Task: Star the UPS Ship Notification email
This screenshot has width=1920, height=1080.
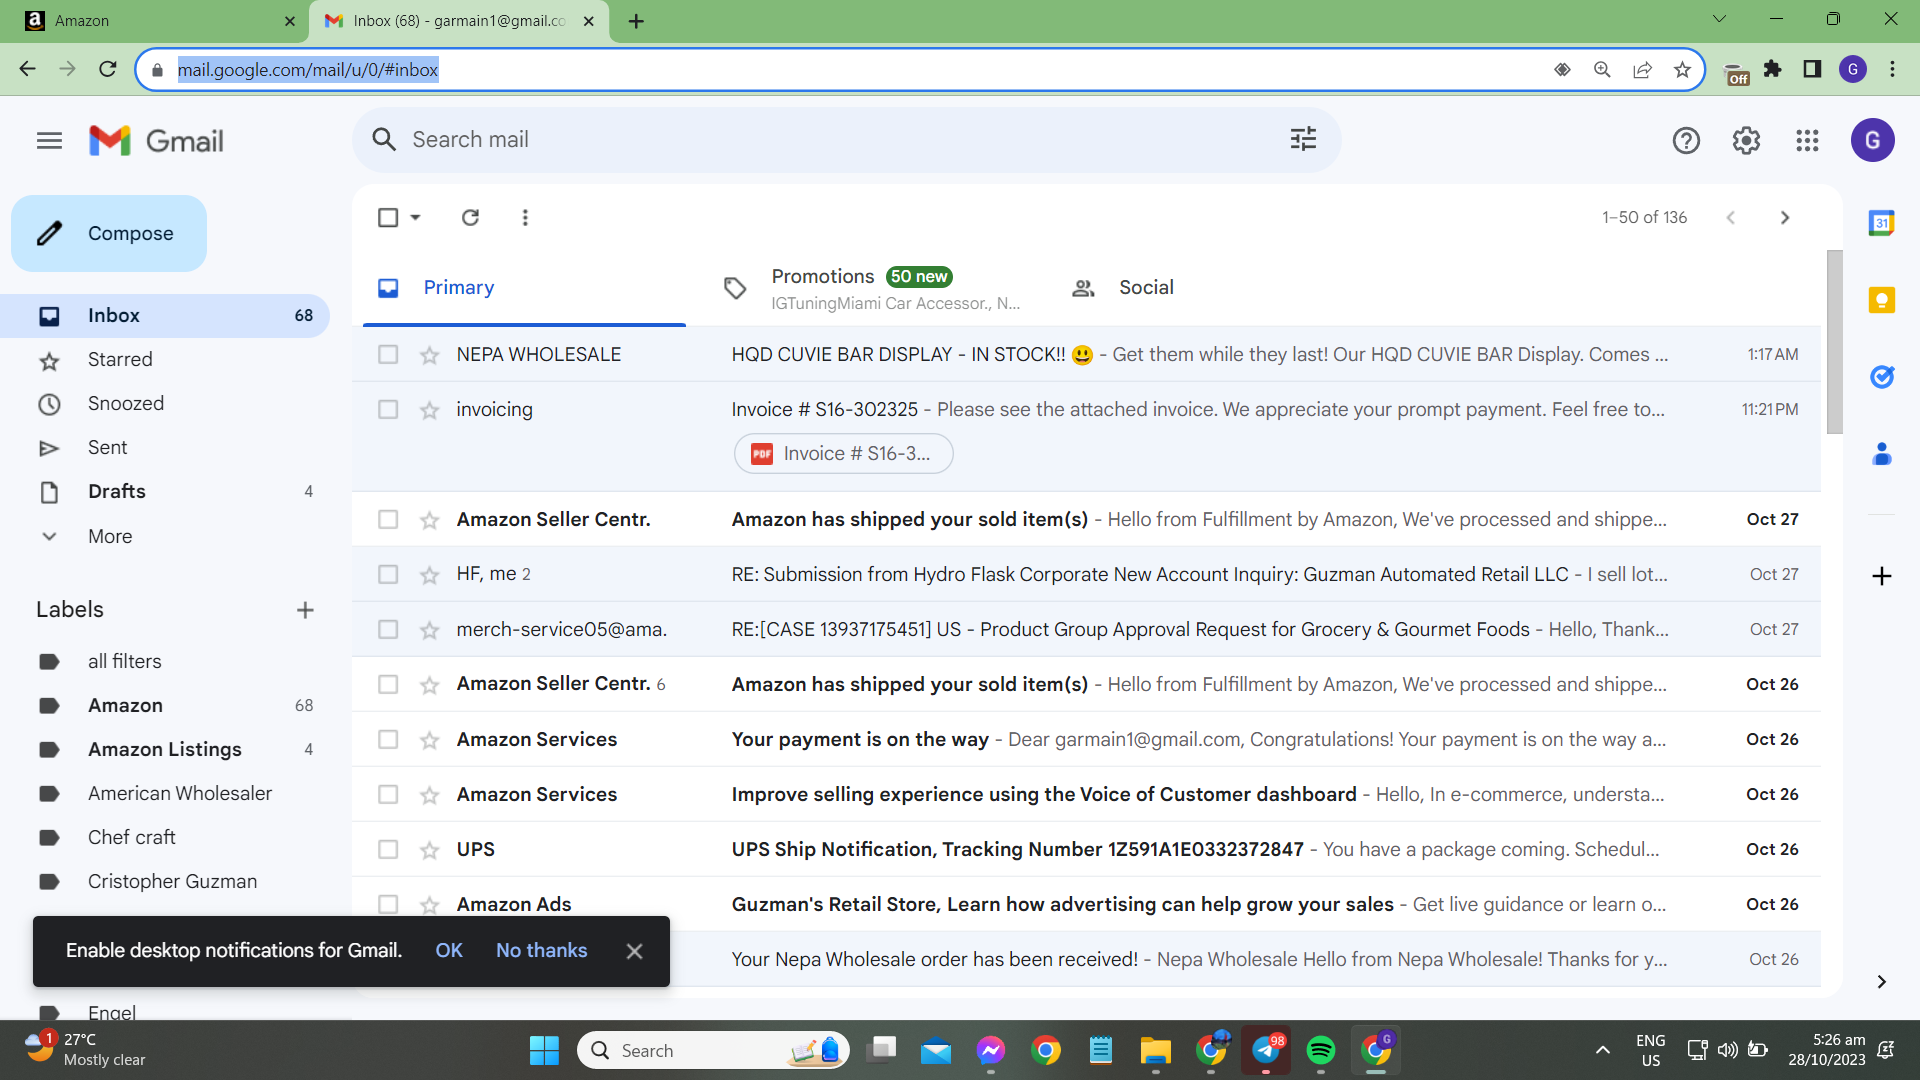Action: point(429,850)
